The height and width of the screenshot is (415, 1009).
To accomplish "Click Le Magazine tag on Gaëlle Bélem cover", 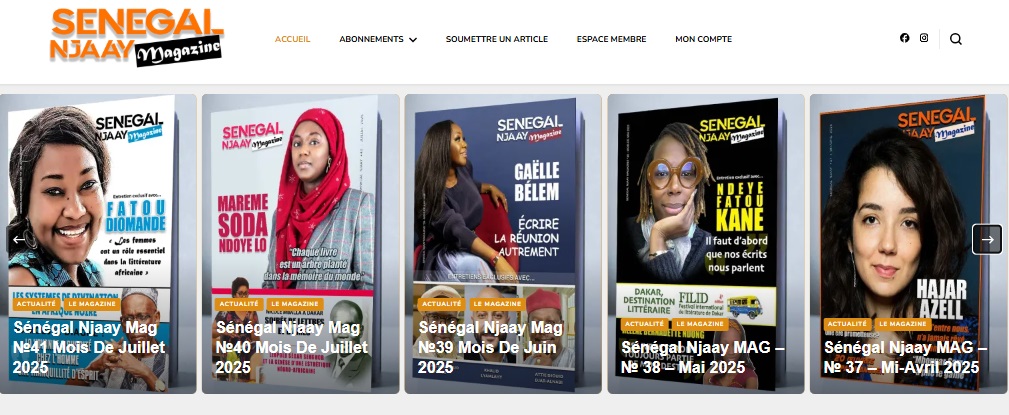I will pos(495,304).
